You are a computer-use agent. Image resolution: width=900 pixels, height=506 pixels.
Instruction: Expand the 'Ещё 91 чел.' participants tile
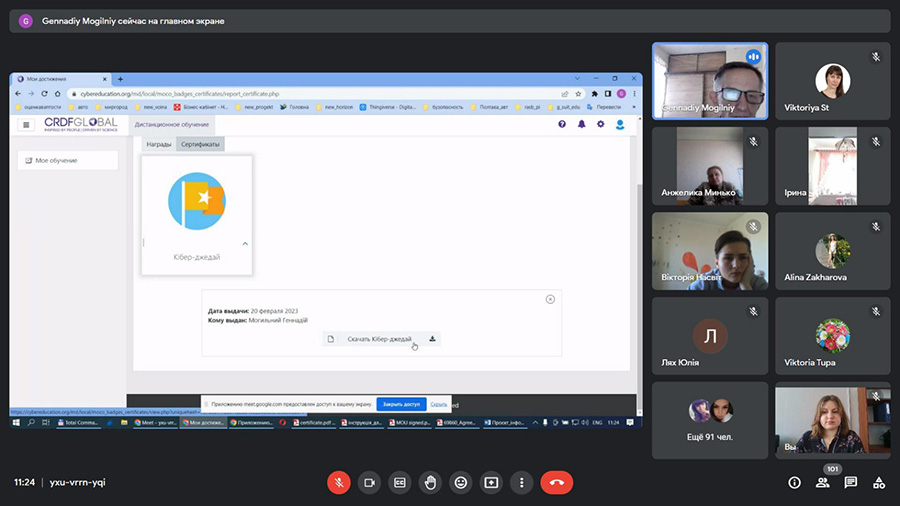[710, 420]
